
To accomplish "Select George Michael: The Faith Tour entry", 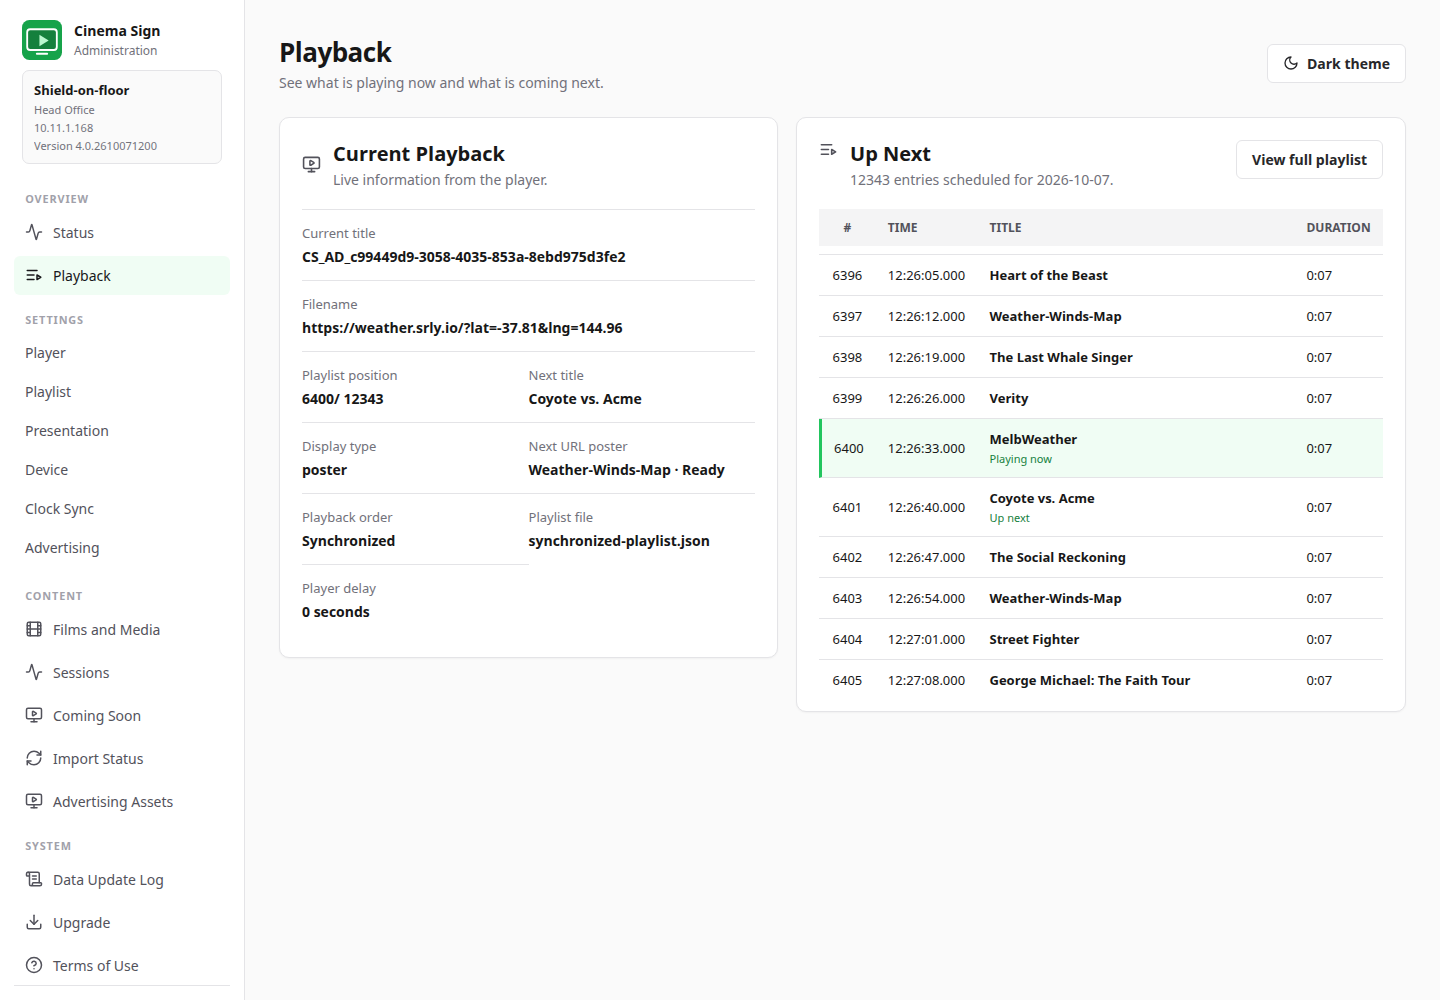I will tap(1101, 680).
